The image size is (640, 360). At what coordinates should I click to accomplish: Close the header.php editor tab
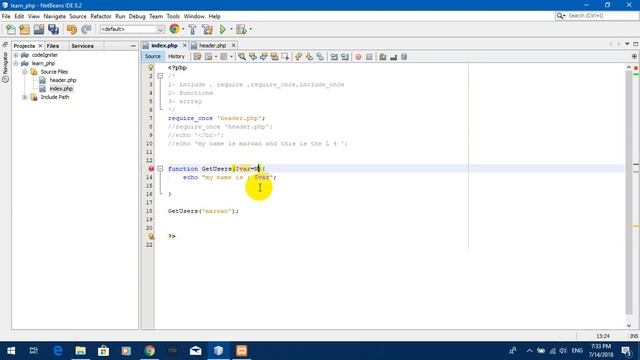[x=233, y=45]
